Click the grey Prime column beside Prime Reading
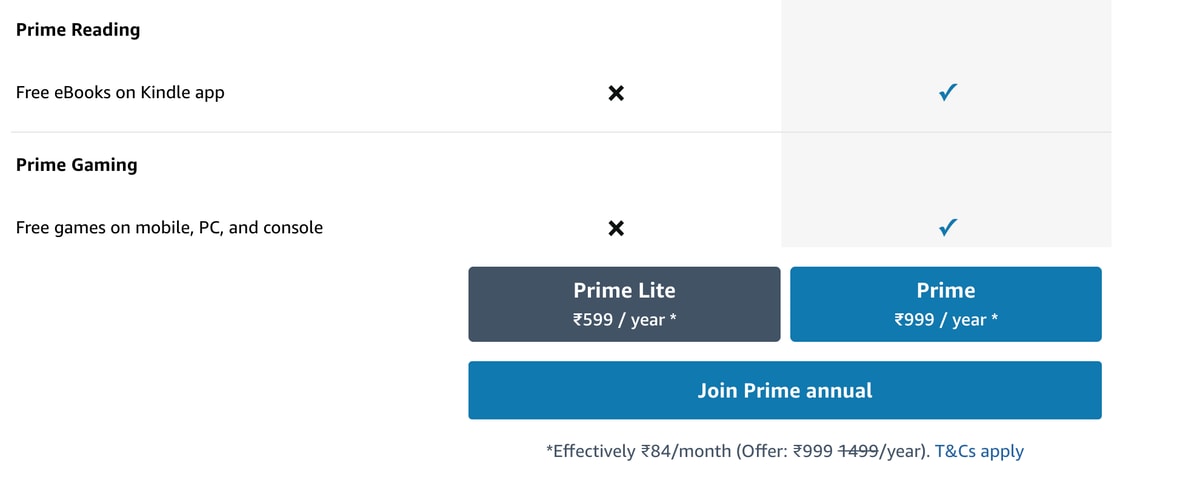The height and width of the screenshot is (480, 1200). pos(945,30)
